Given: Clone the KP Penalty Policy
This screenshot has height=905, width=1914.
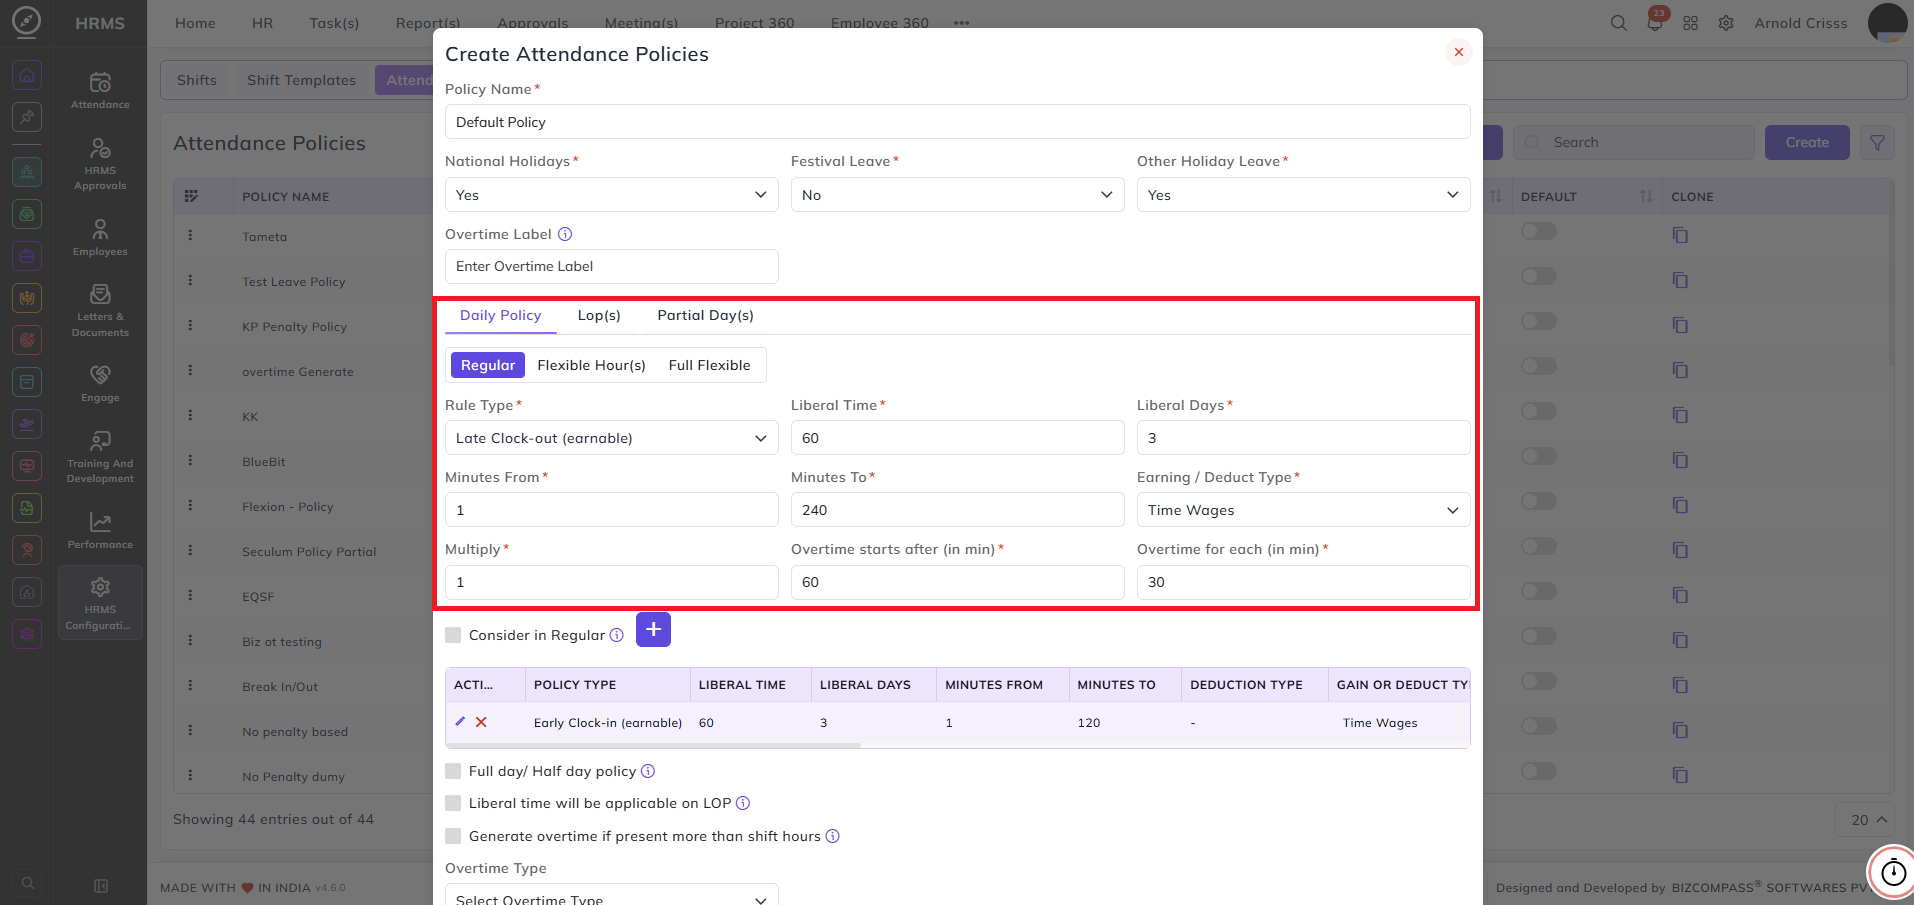Looking at the screenshot, I should 1680,325.
